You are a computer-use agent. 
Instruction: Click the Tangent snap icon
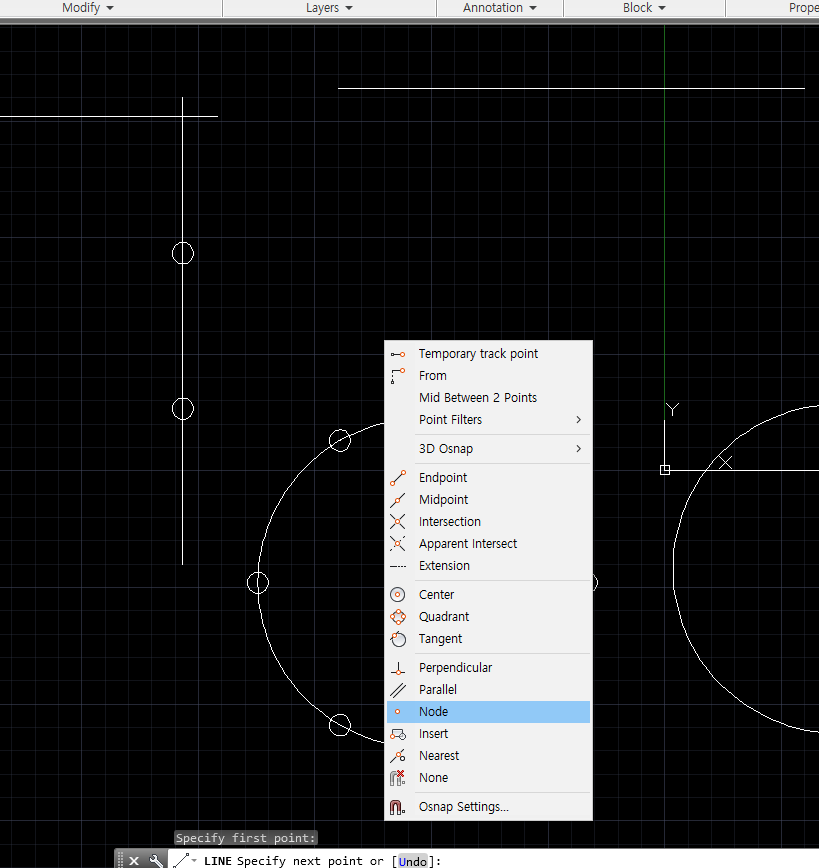[398, 639]
